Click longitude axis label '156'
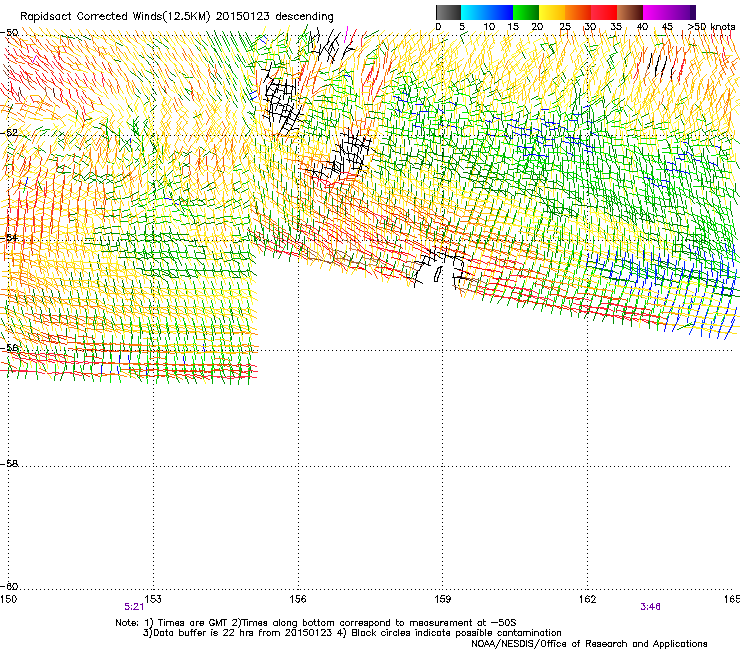740x650 pixels. pos(298,599)
